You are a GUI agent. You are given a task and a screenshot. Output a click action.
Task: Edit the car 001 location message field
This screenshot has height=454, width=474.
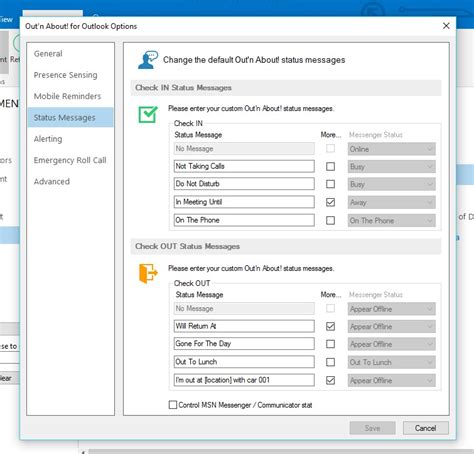click(x=244, y=380)
